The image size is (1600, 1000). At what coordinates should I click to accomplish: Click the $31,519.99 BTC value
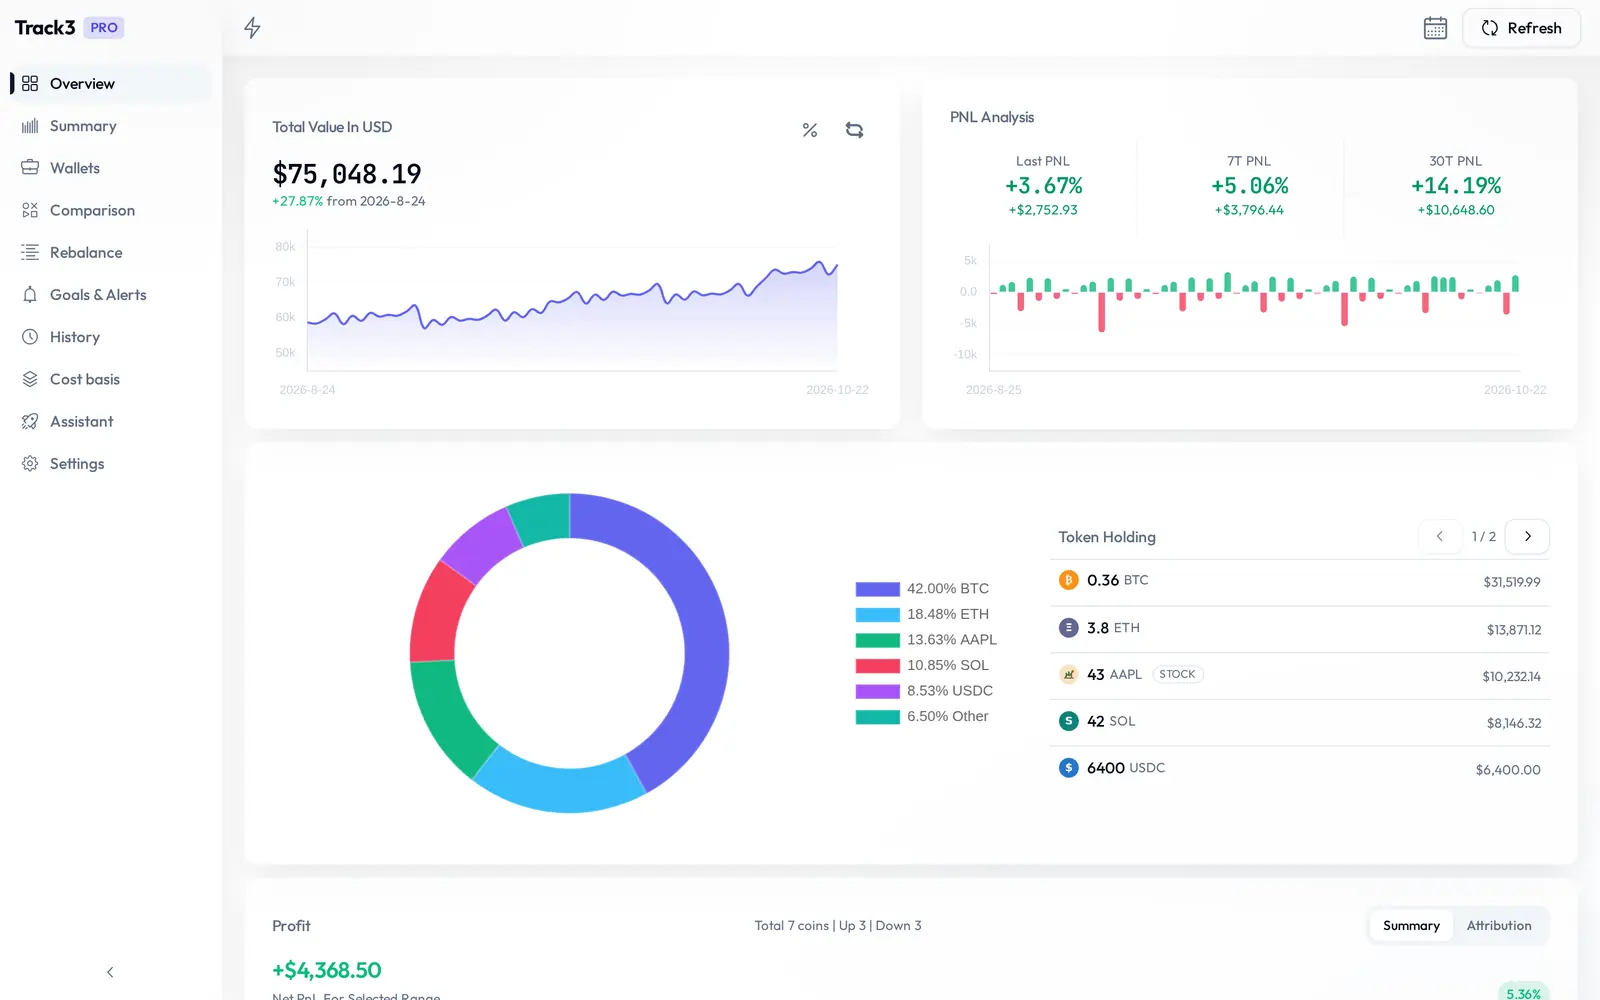point(1512,582)
